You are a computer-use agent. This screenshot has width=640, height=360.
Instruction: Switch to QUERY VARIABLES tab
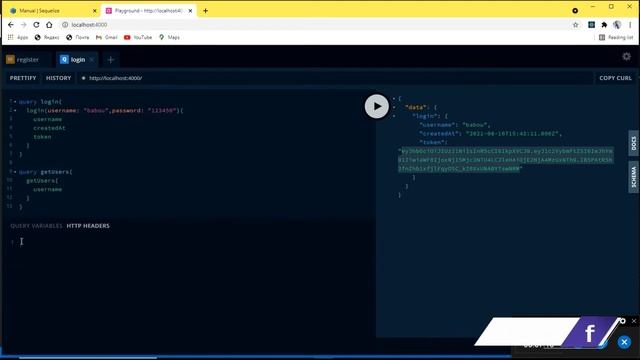tap(36, 226)
